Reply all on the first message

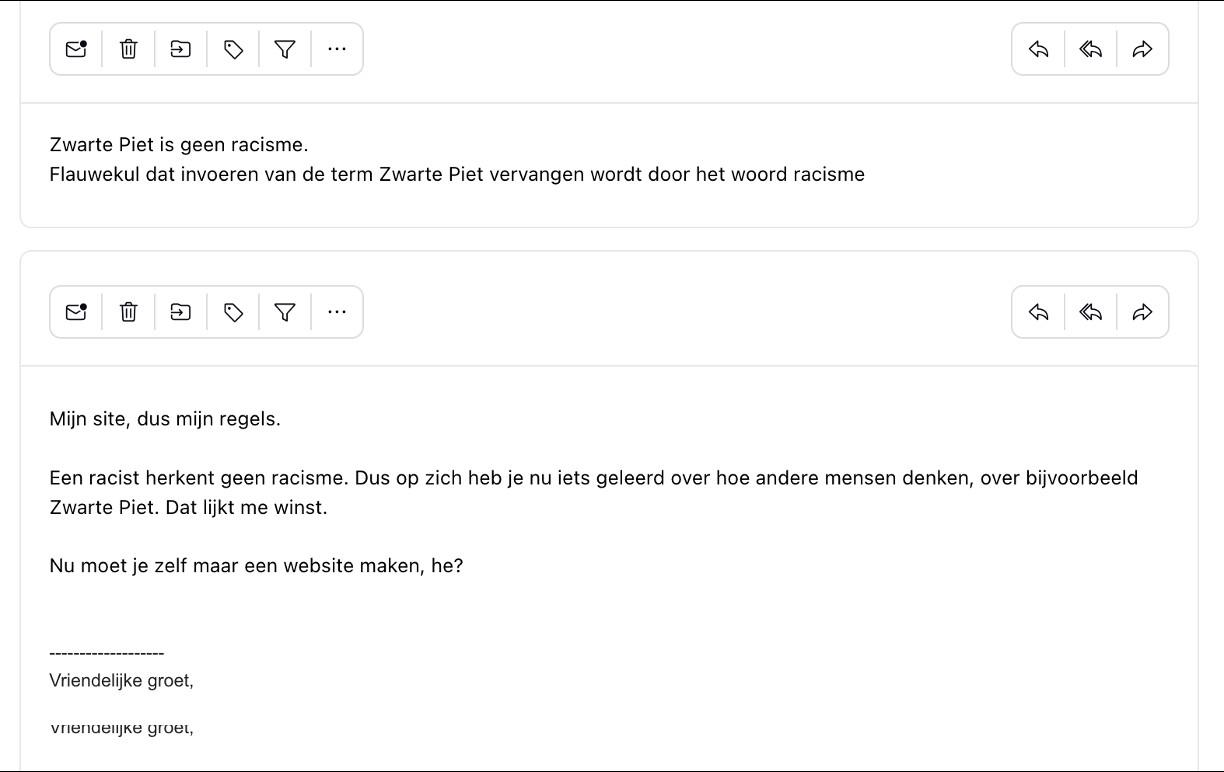[1091, 49]
